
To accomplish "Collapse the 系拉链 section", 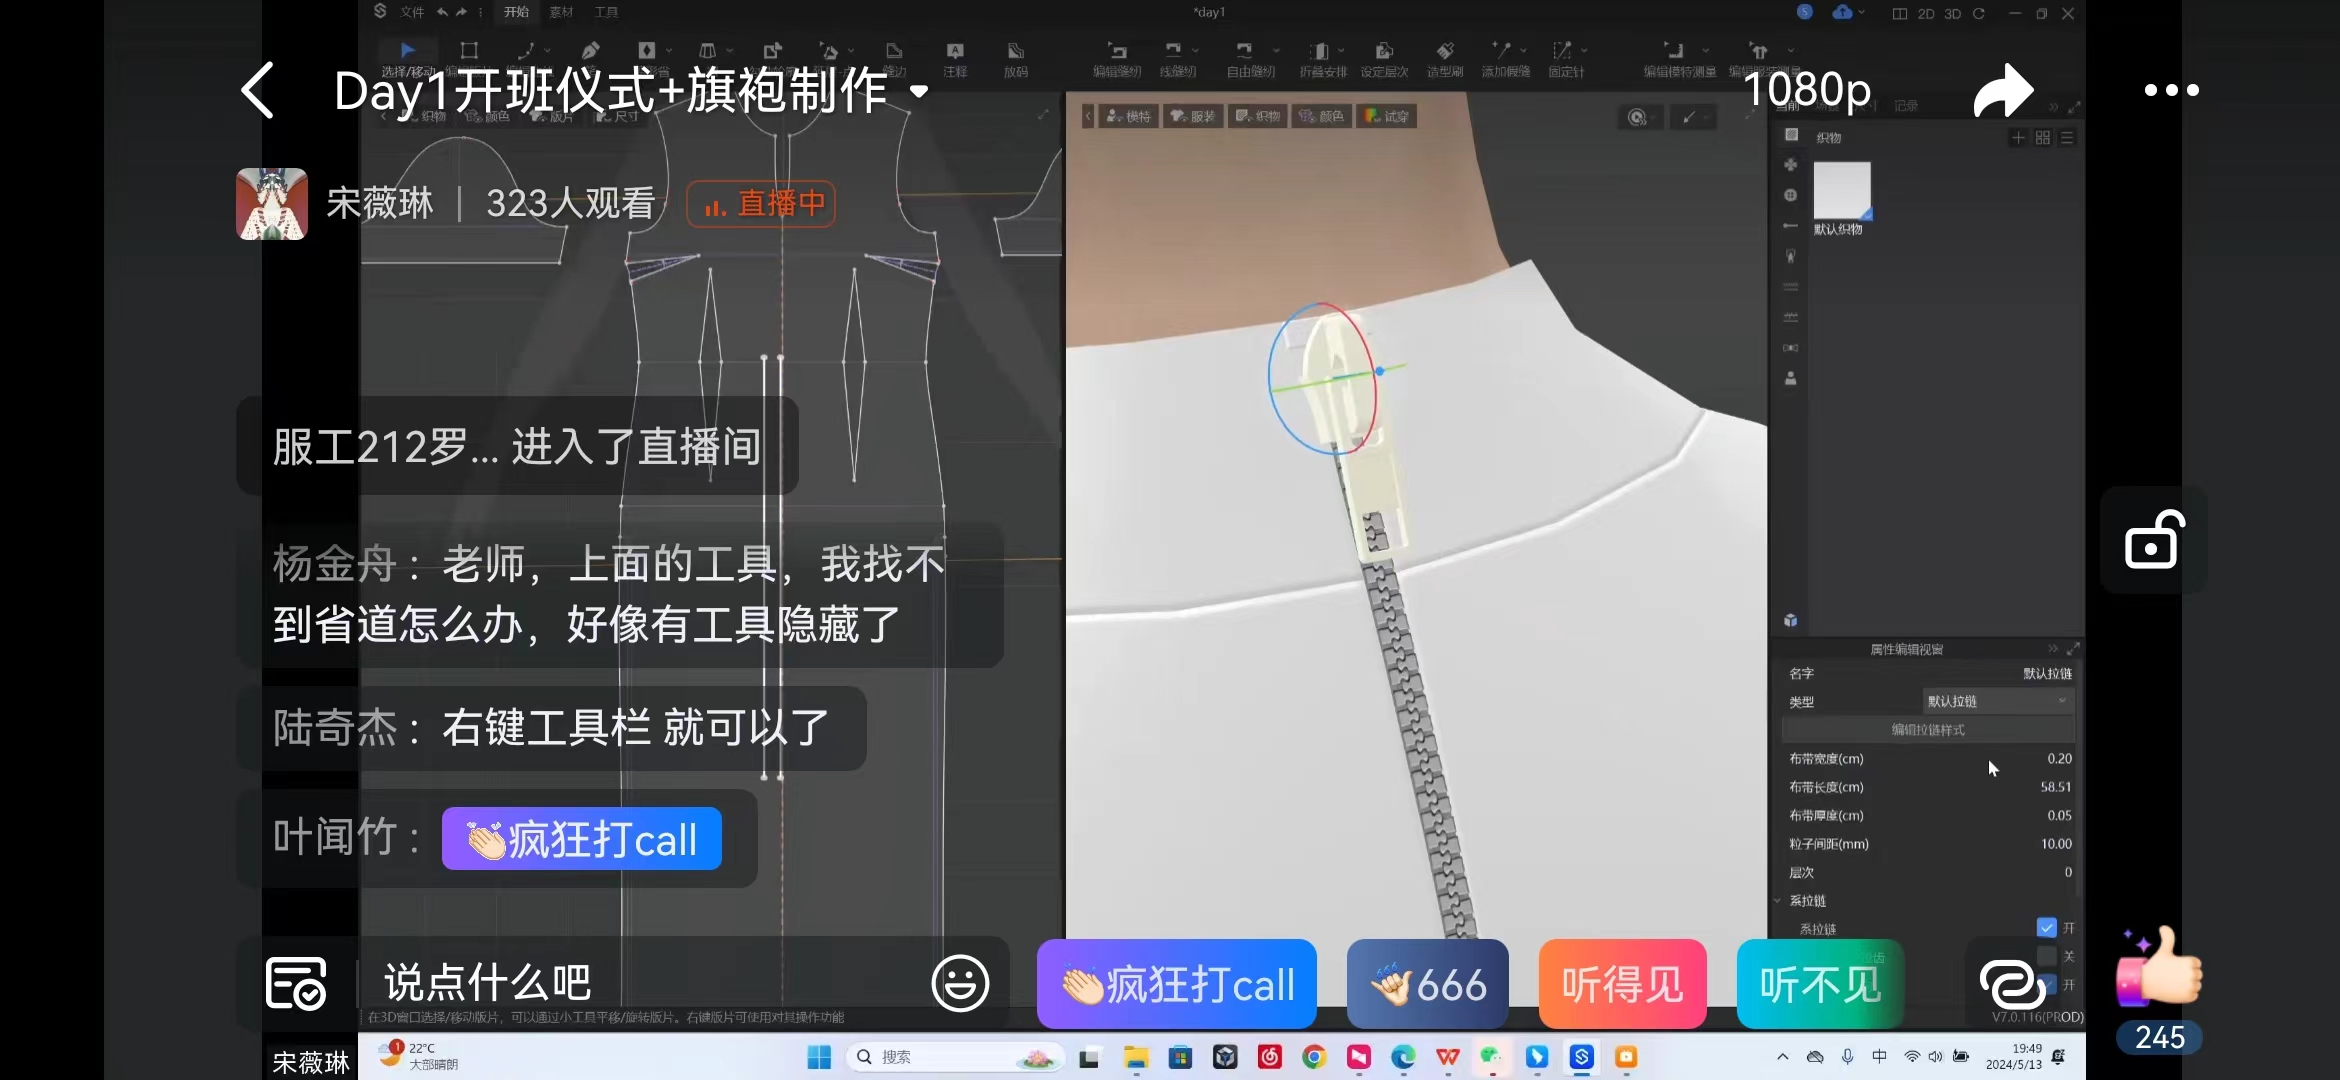I will (x=1778, y=901).
